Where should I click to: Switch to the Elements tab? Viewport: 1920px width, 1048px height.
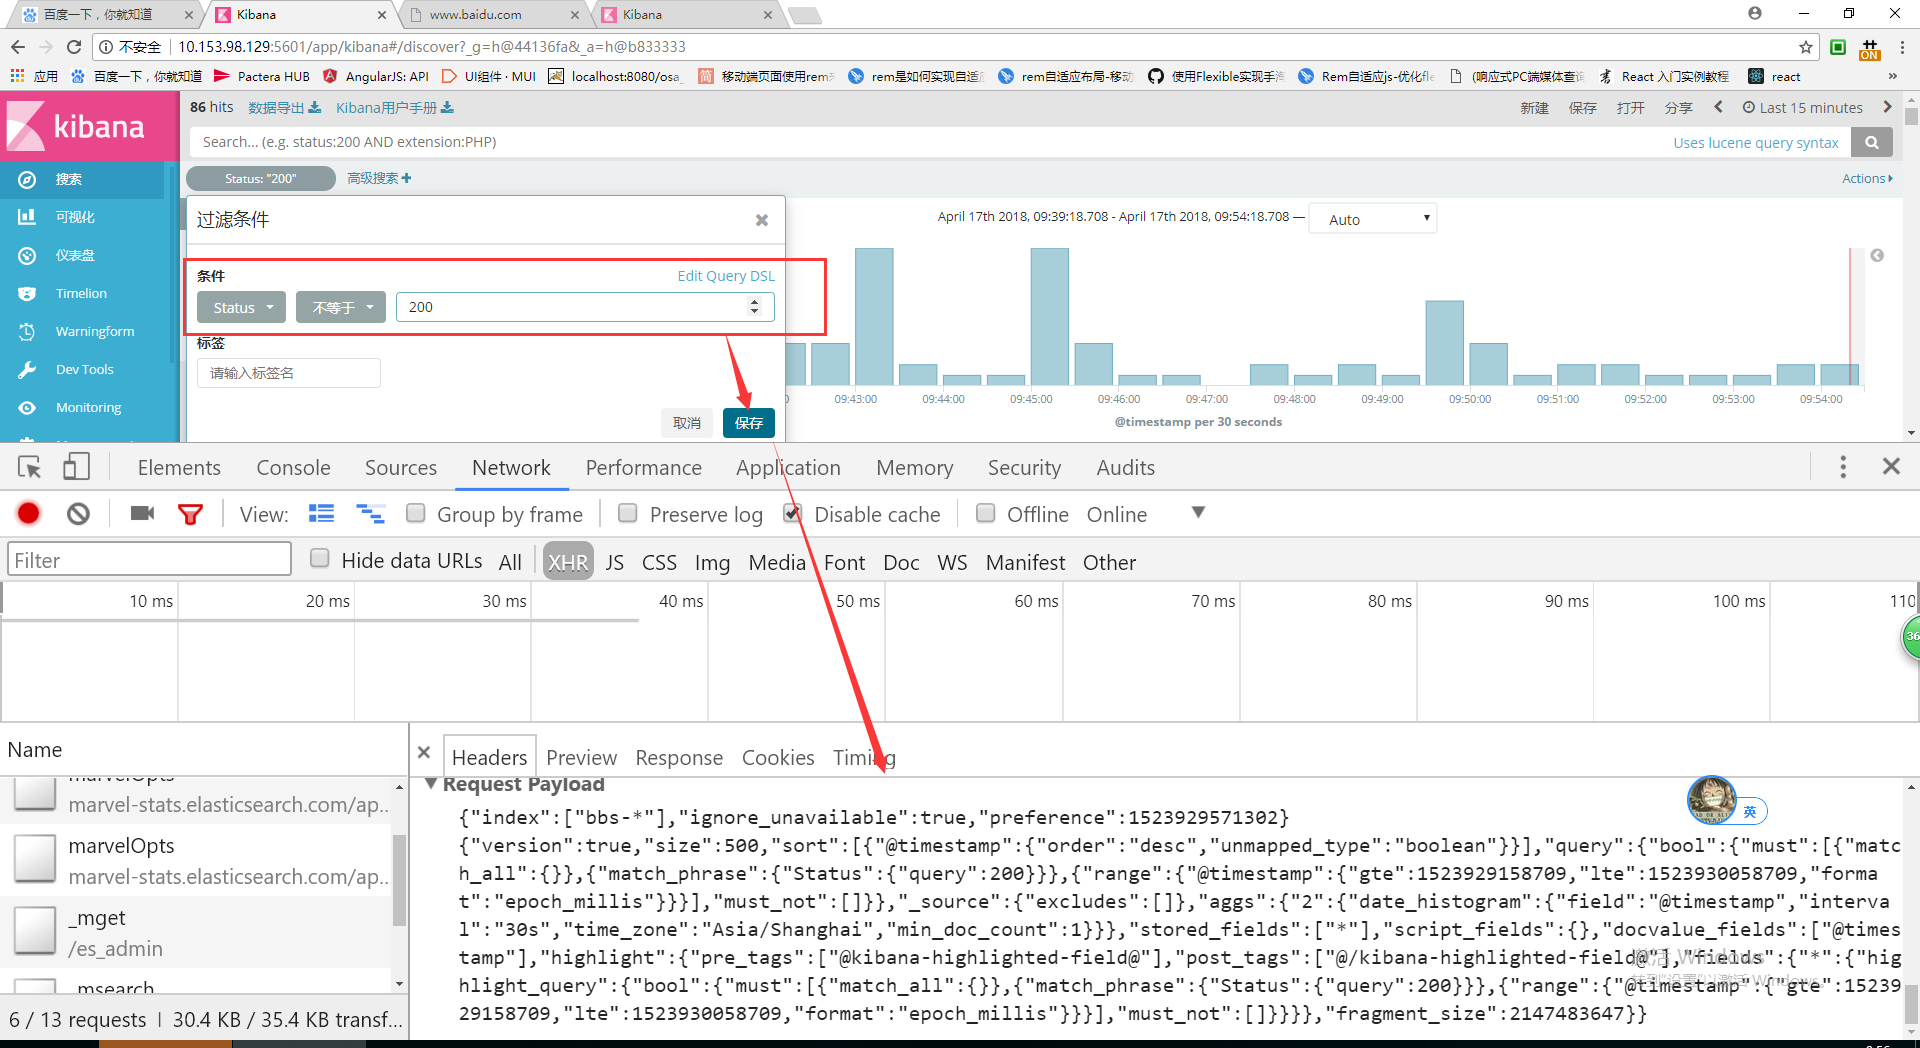(179, 467)
